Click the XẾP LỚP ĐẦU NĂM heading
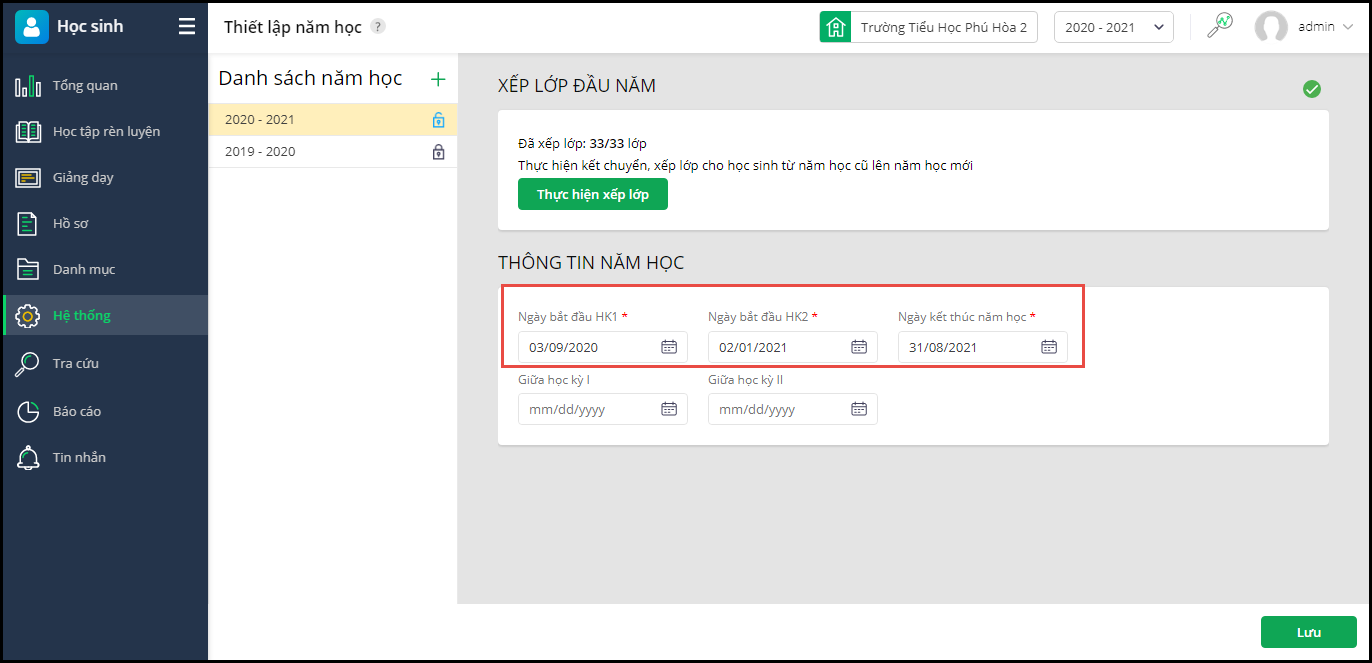This screenshot has width=1372, height=663. (577, 86)
